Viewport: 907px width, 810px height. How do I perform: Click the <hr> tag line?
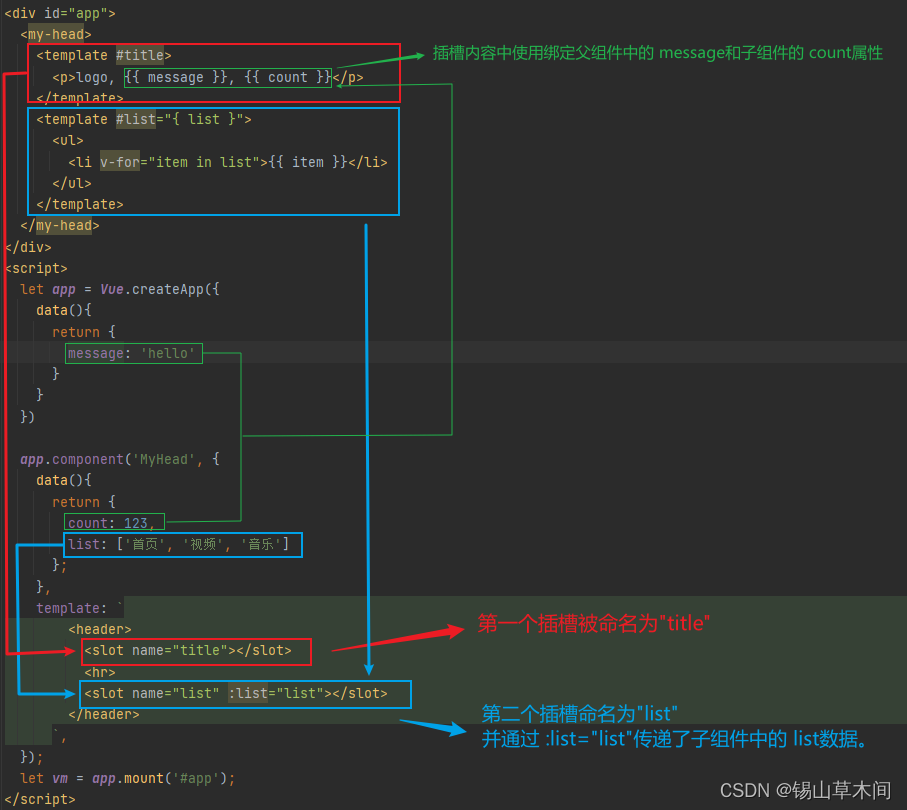coord(100,672)
